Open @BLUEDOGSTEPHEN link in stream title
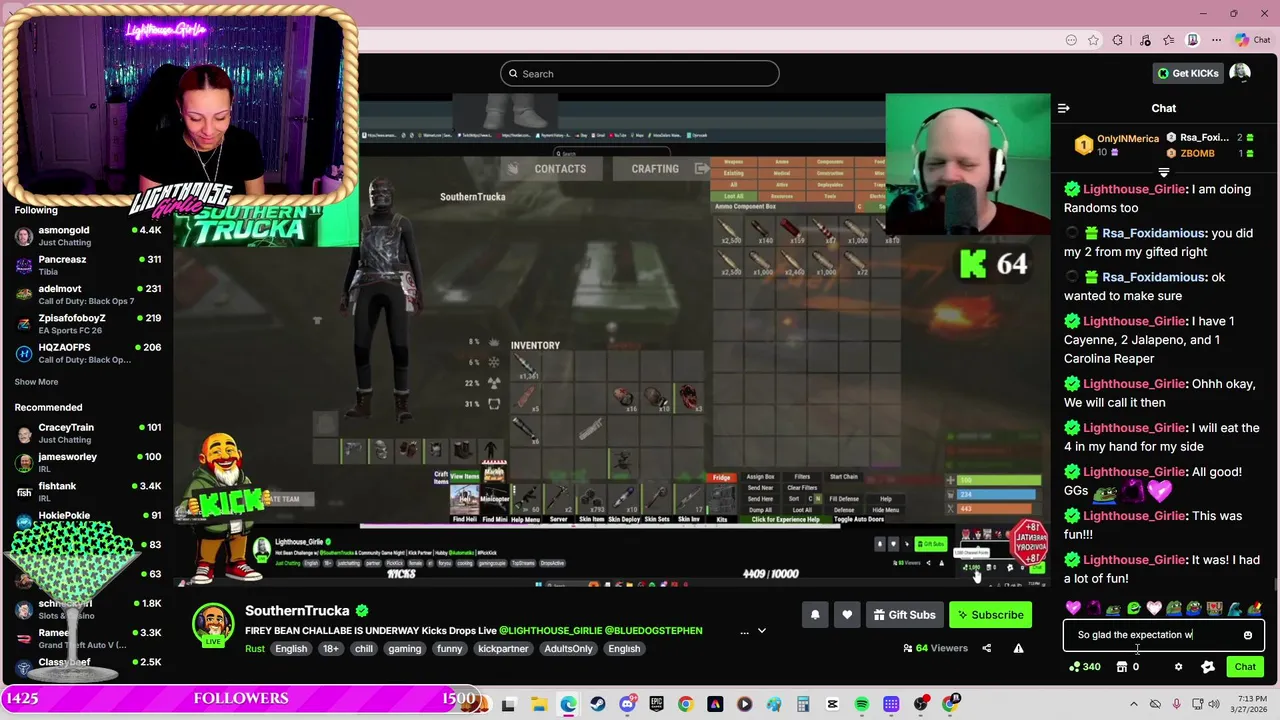The height and width of the screenshot is (720, 1280). [654, 631]
